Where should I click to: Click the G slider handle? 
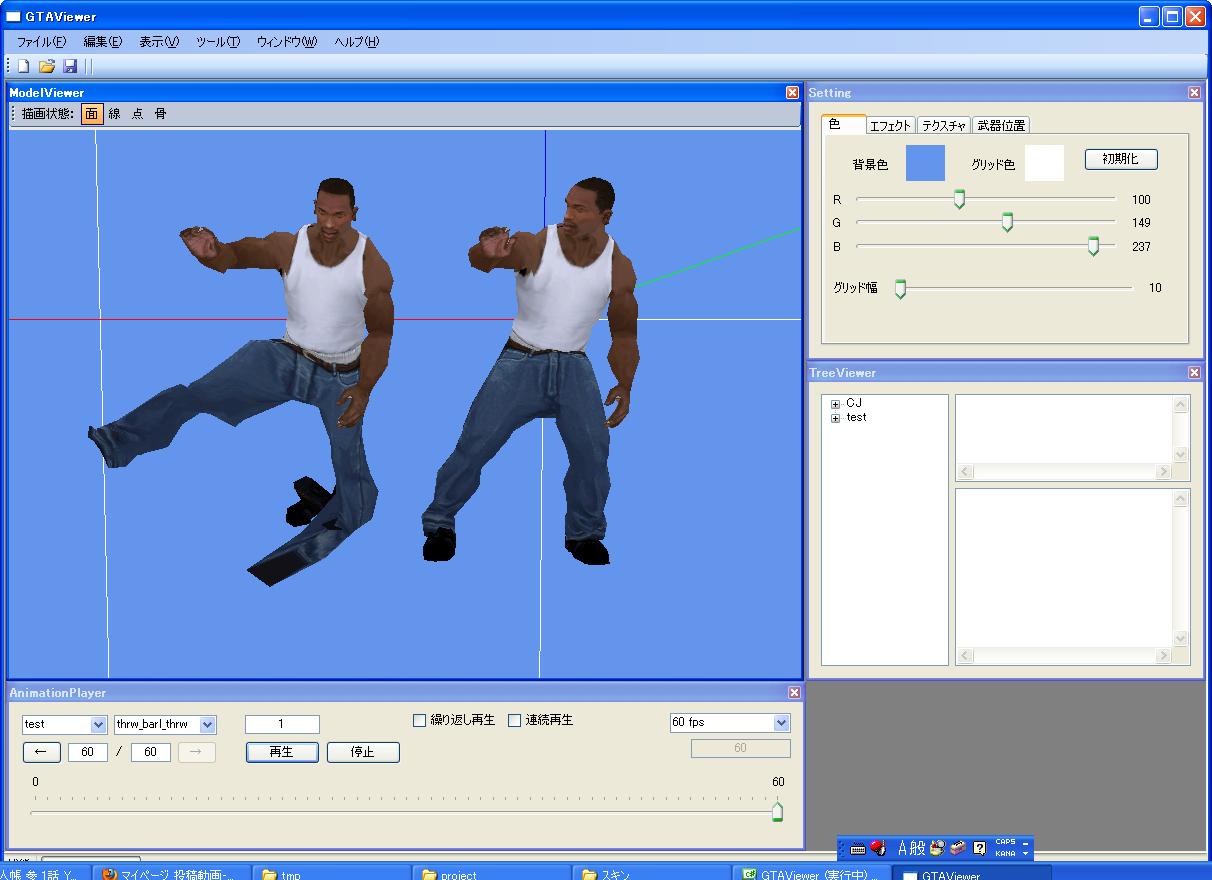[1007, 222]
